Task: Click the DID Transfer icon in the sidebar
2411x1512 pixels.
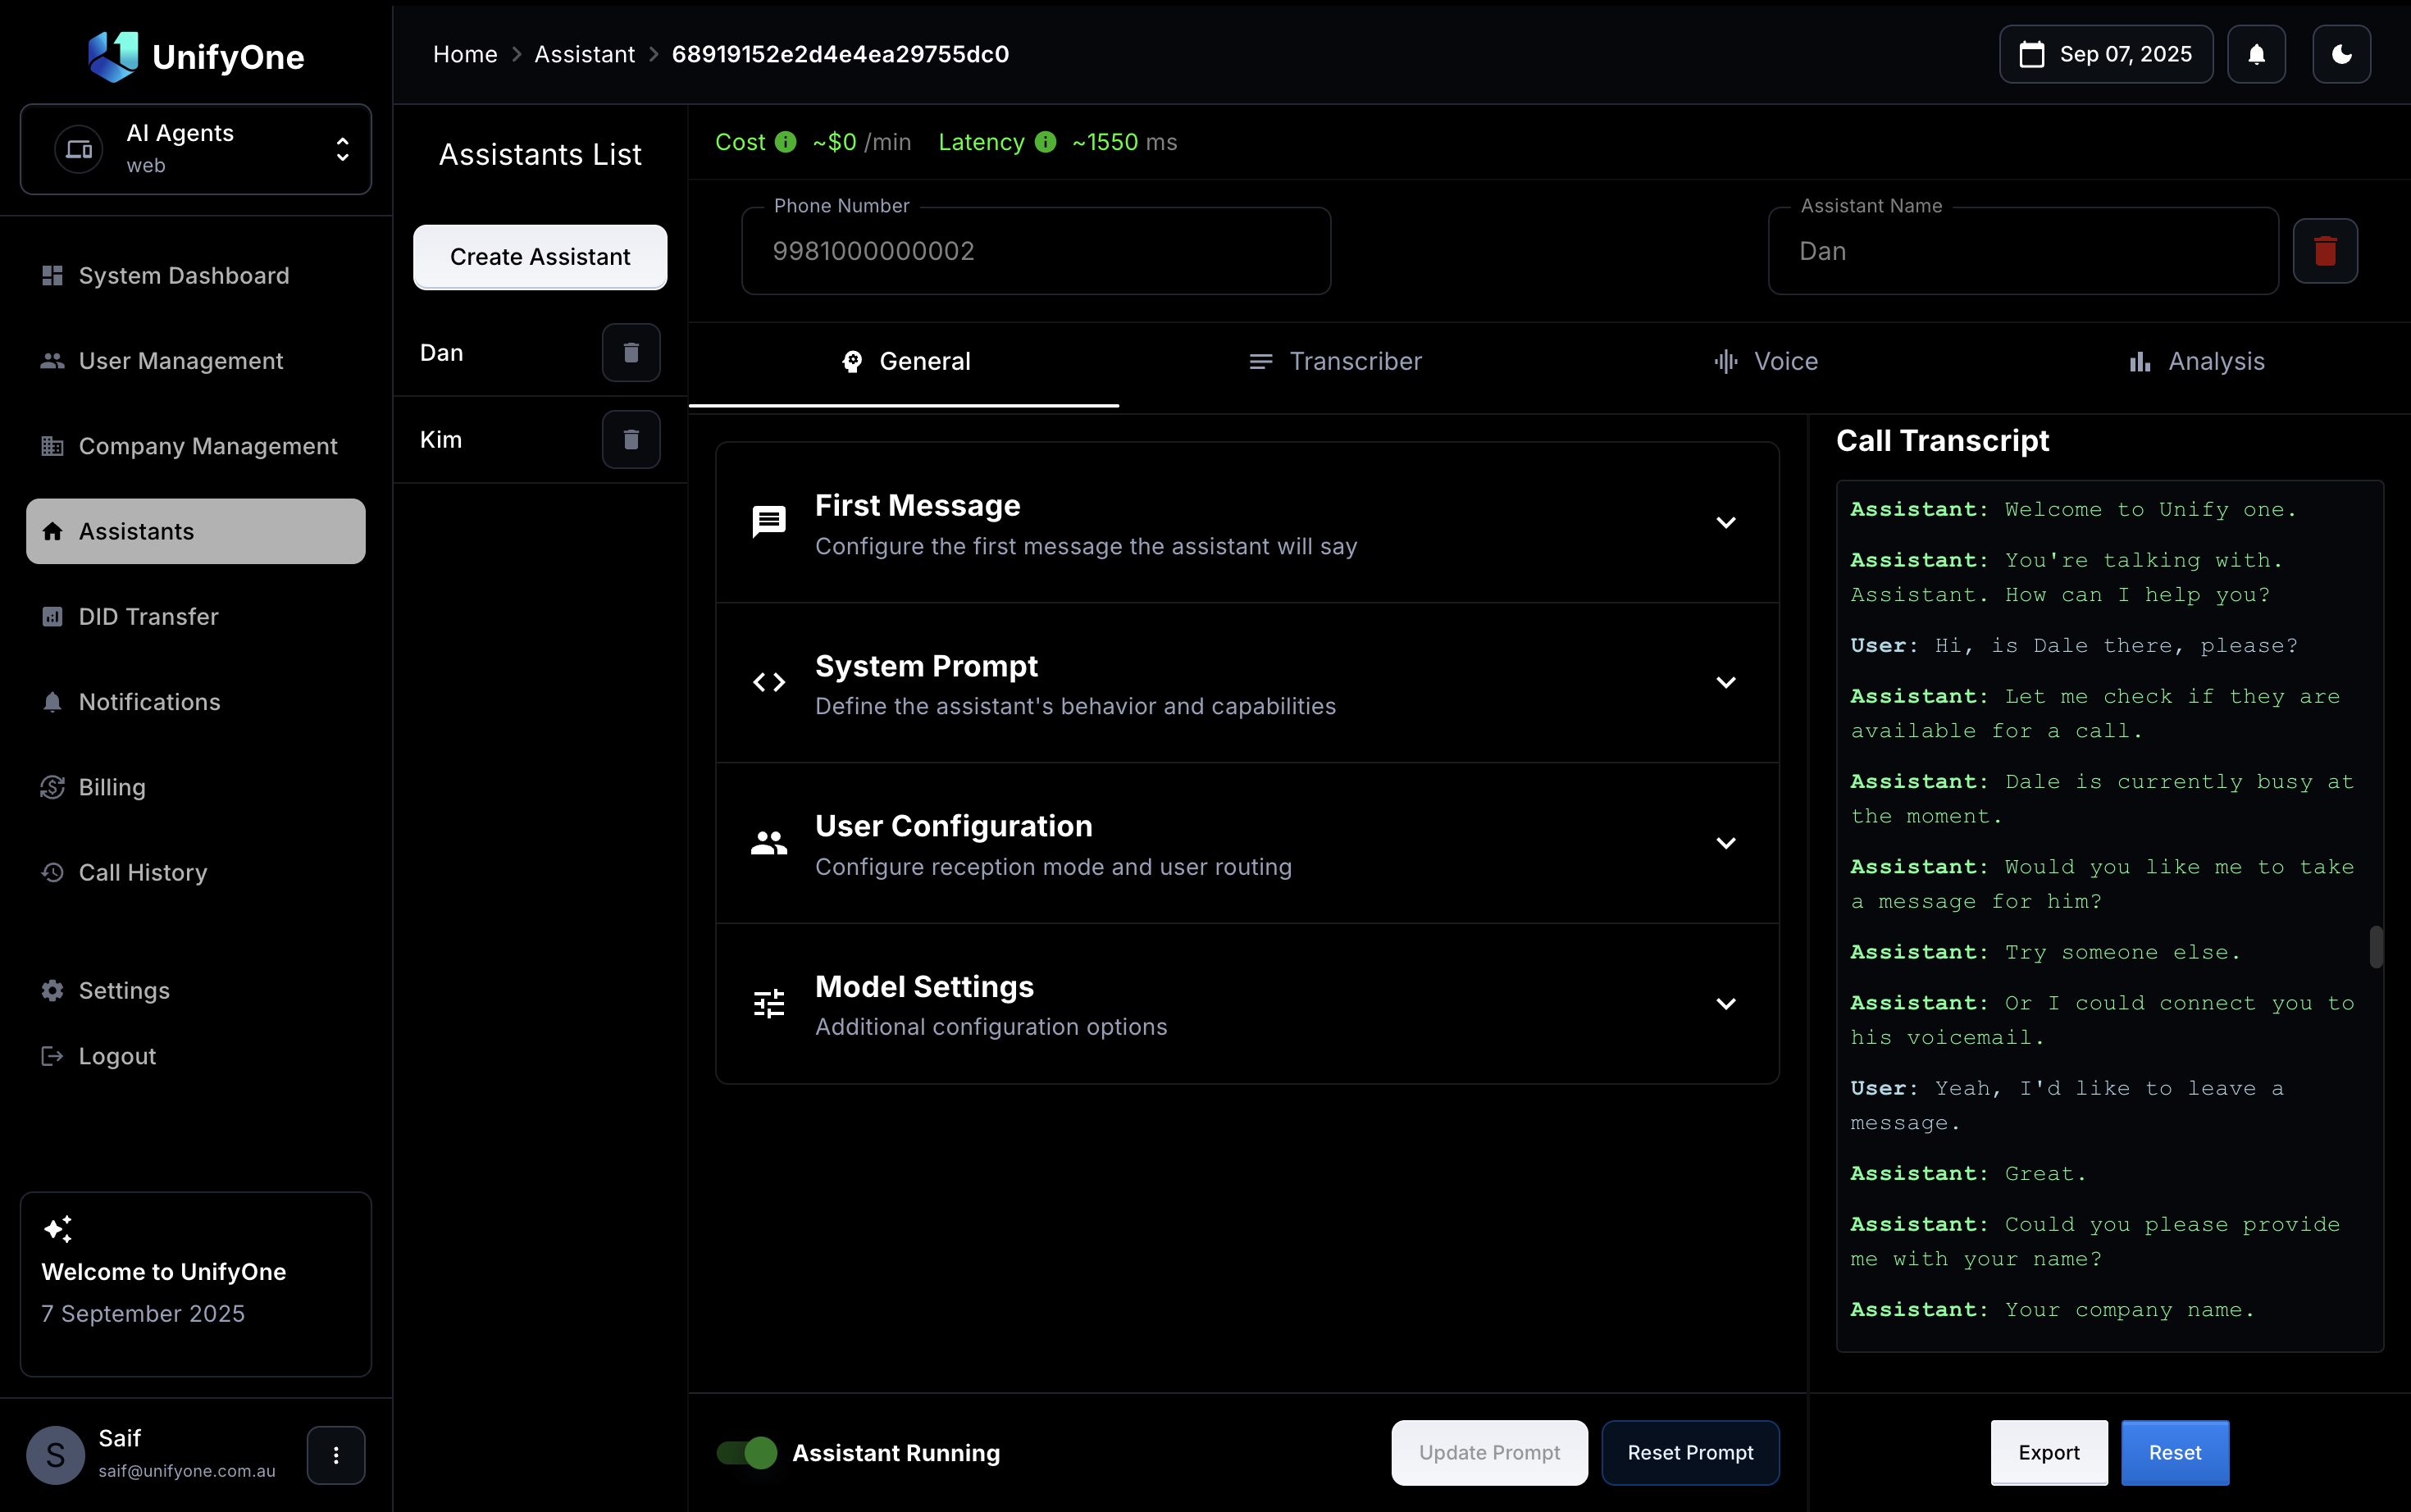Action: (x=53, y=616)
